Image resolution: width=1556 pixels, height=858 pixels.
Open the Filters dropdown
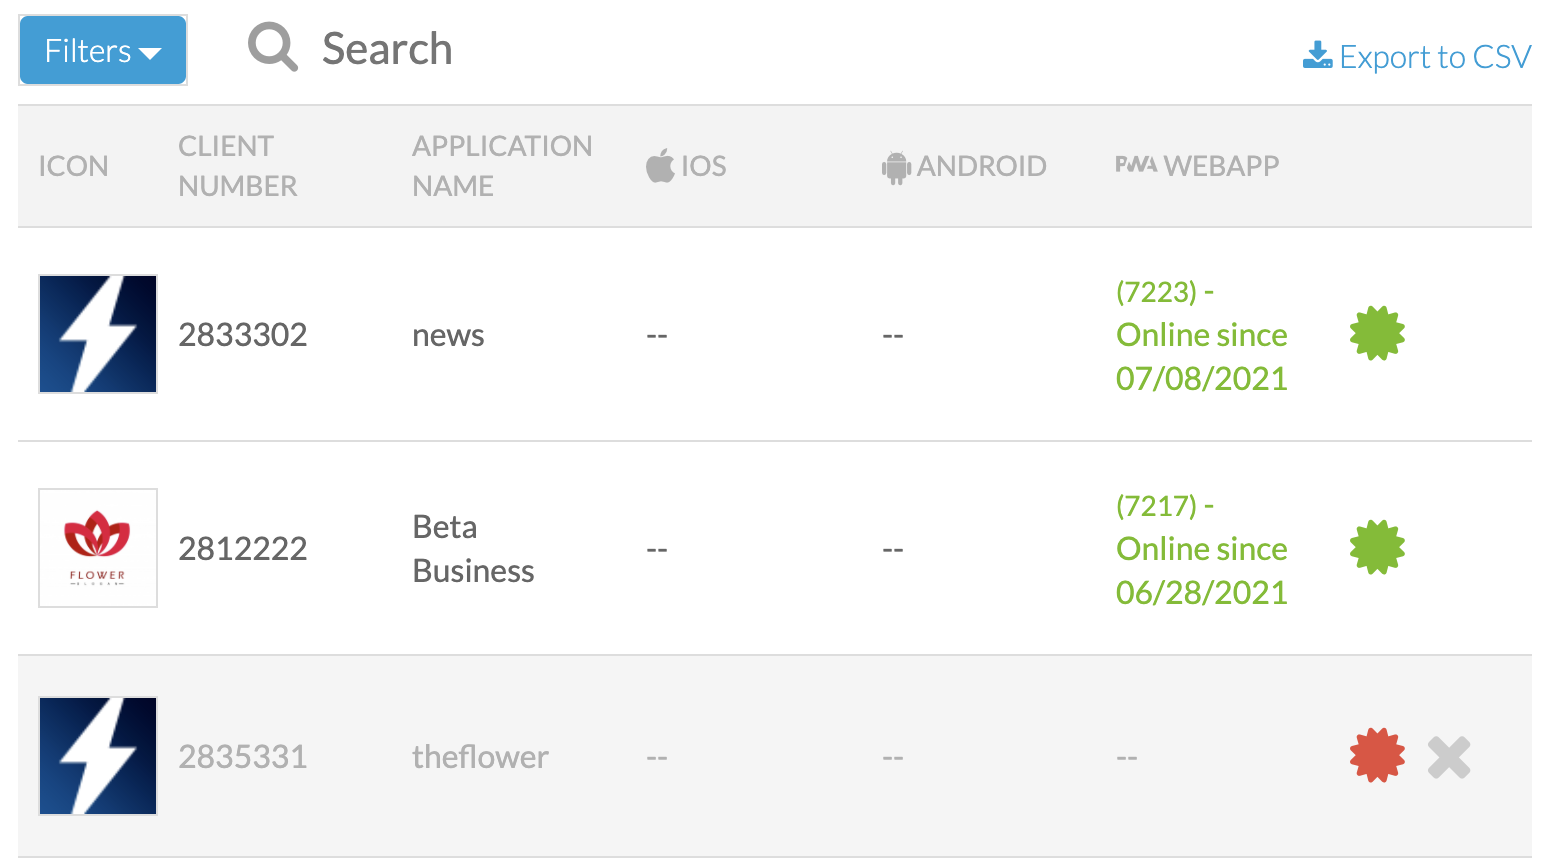coord(102,50)
